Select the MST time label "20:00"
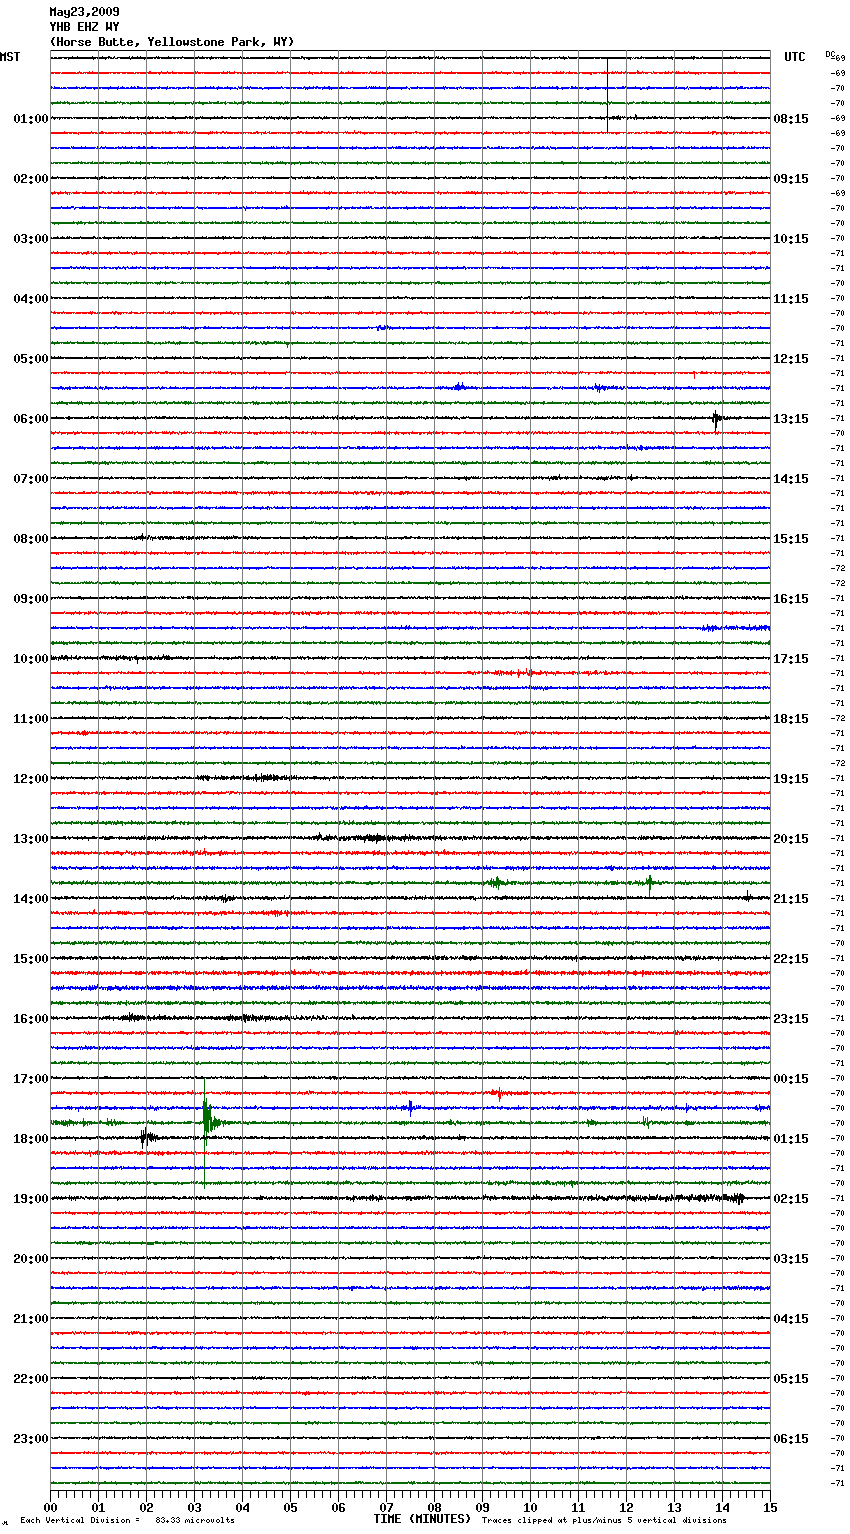Viewport: 850px width, 1534px height. [x=31, y=1259]
